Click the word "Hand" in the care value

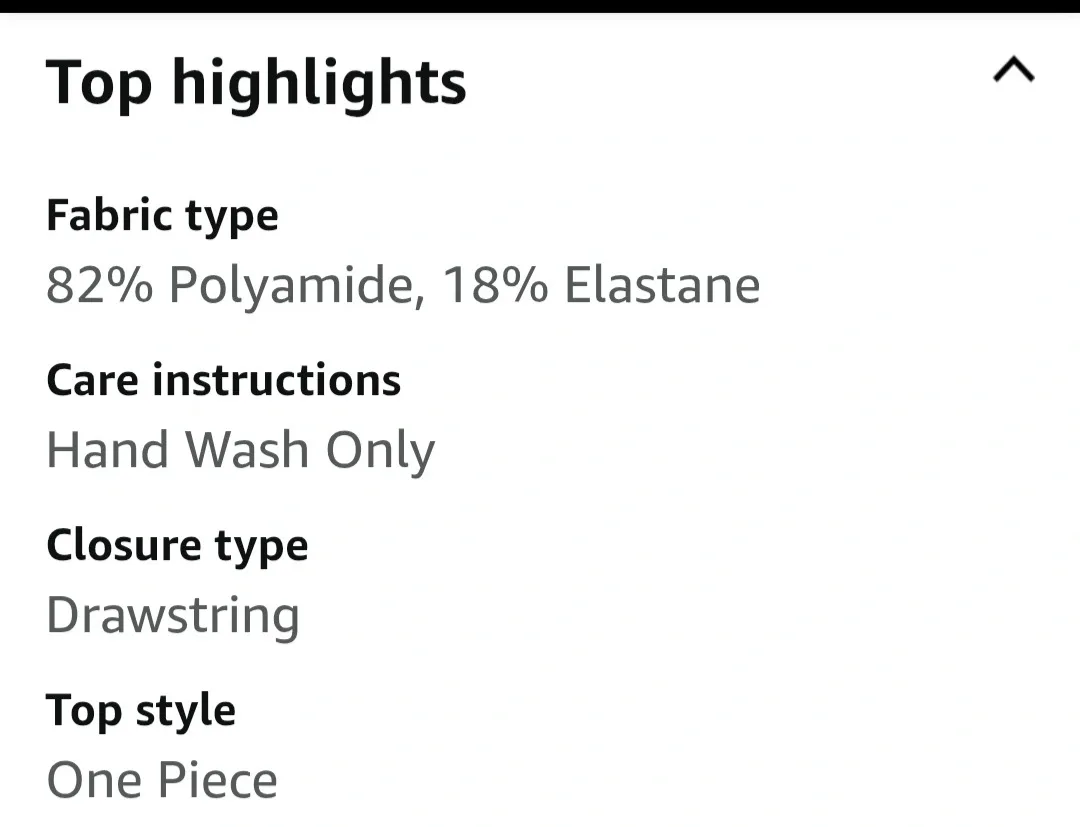[x=108, y=450]
